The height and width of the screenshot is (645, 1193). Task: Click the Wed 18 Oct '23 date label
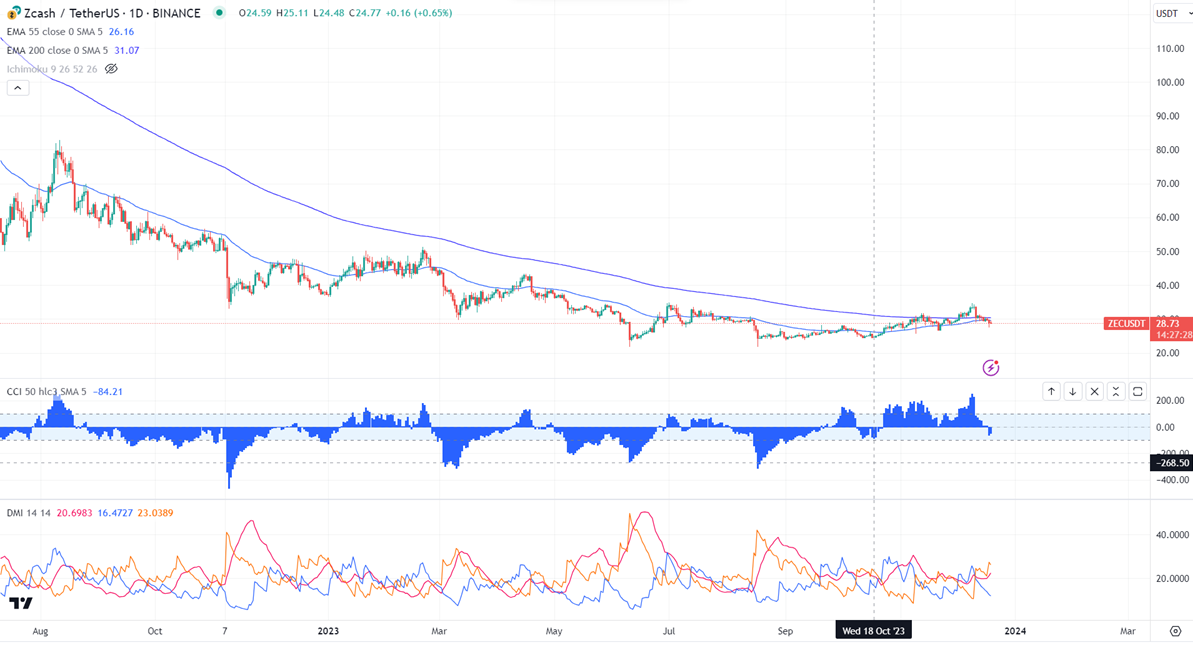pyautogui.click(x=873, y=631)
